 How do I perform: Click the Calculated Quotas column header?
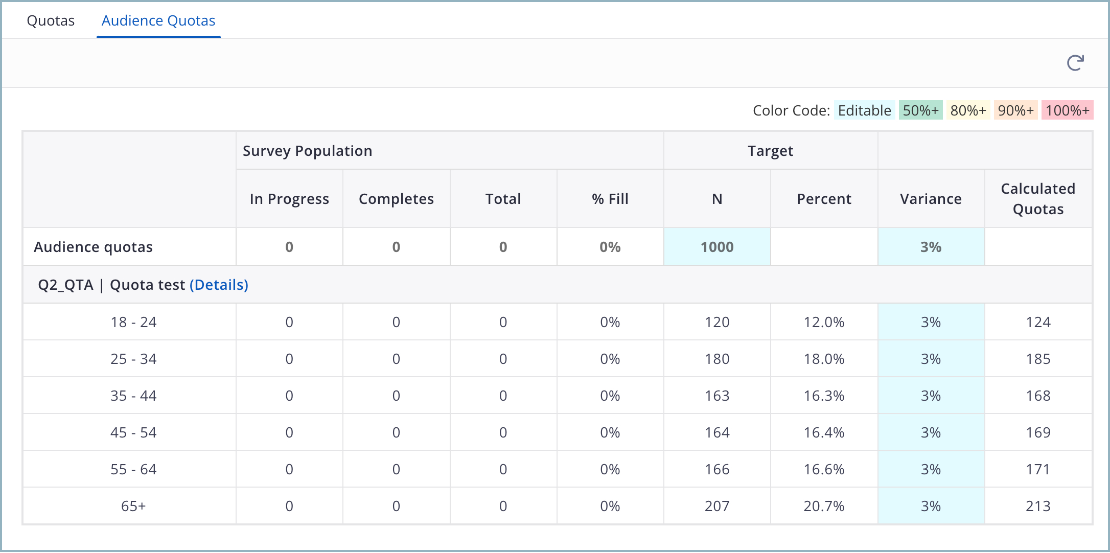click(x=1038, y=199)
